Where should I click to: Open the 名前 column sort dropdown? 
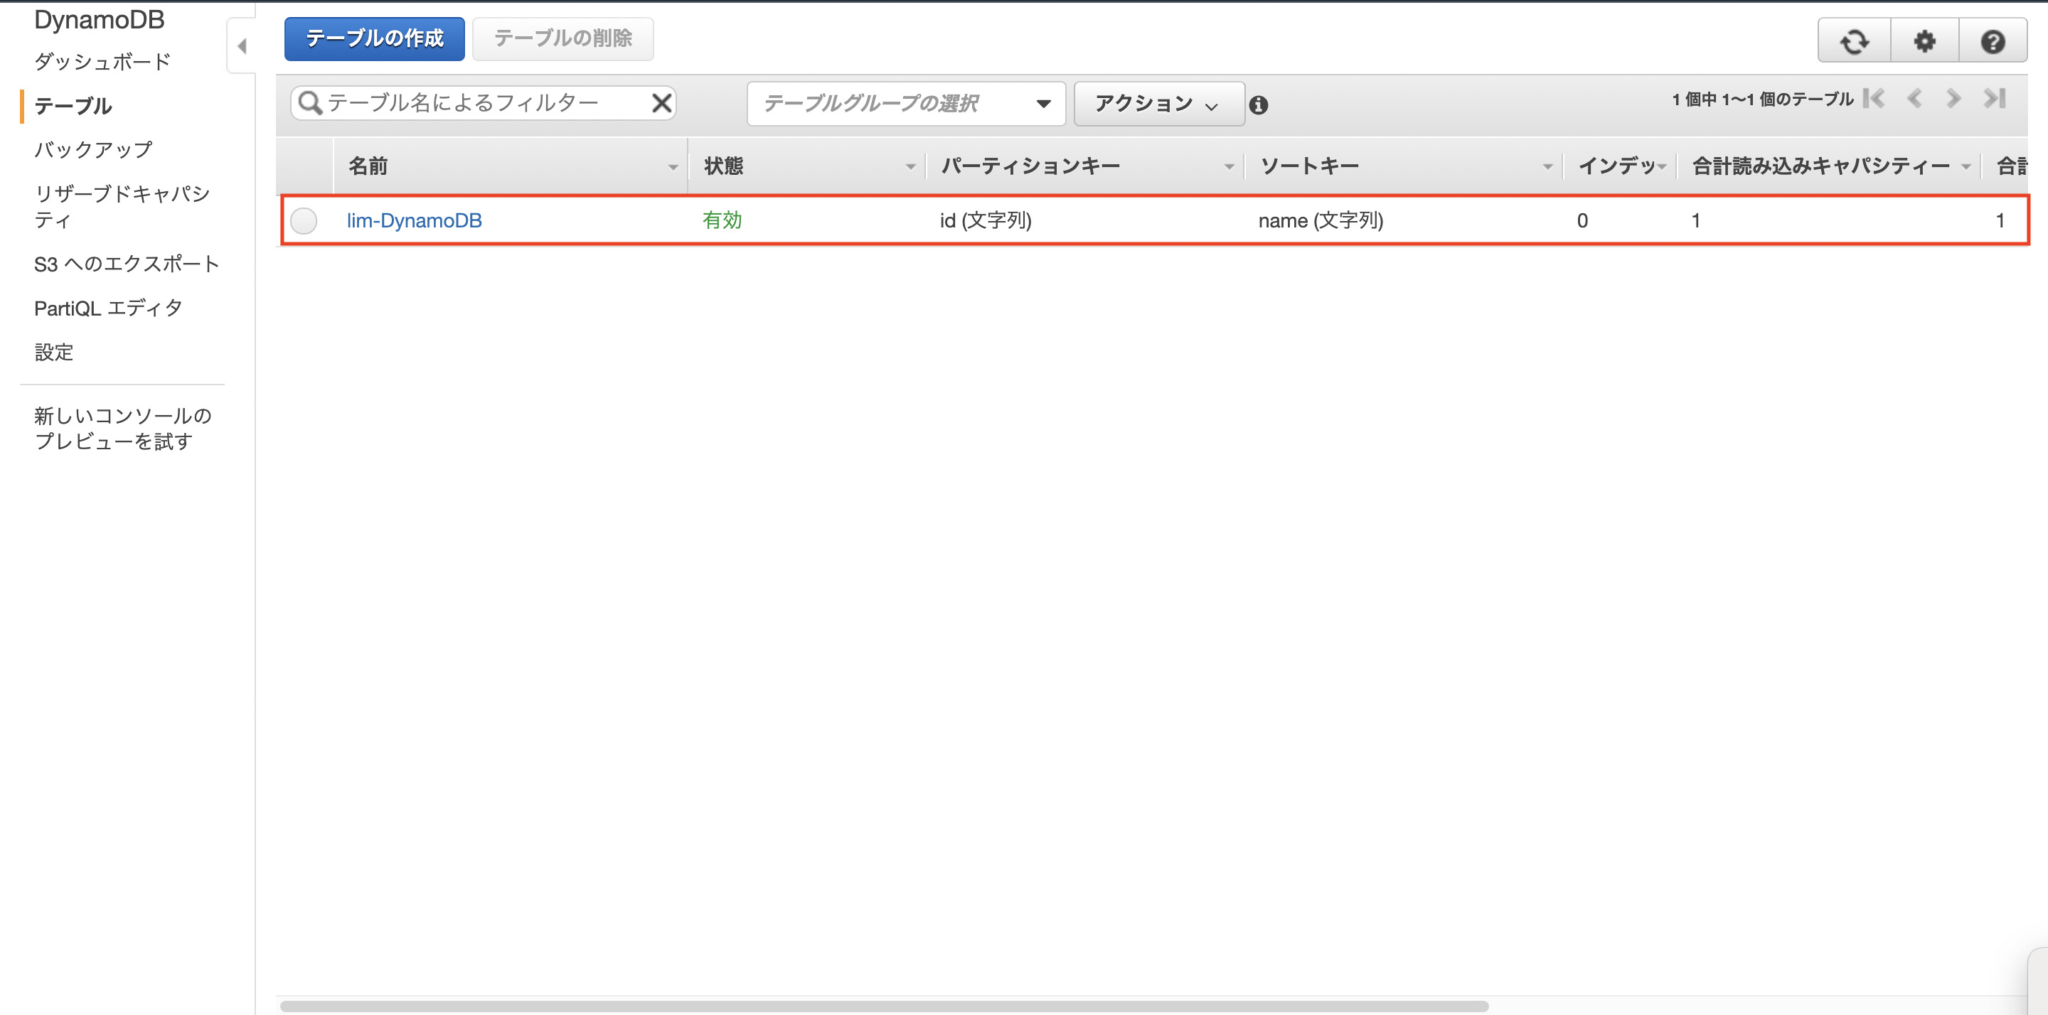pyautogui.click(x=672, y=166)
